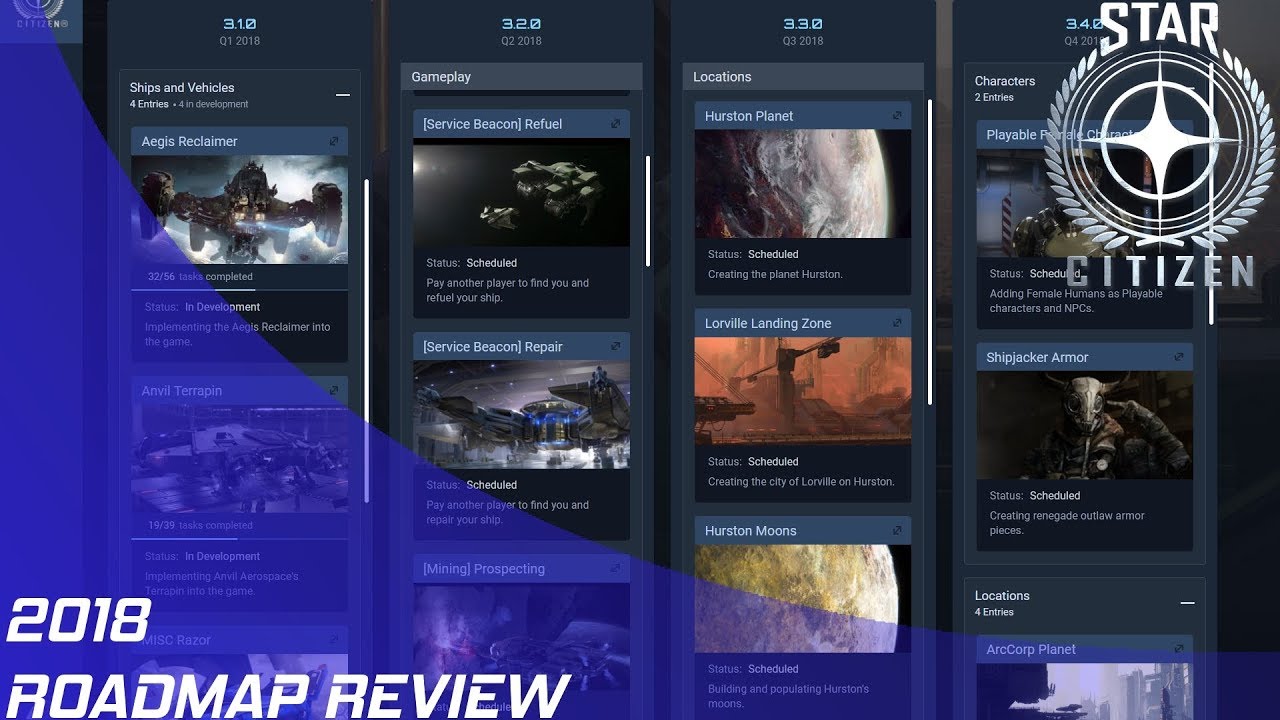Click the Lorville Landing Zone image
This screenshot has height=720, width=1280.
pos(803,391)
